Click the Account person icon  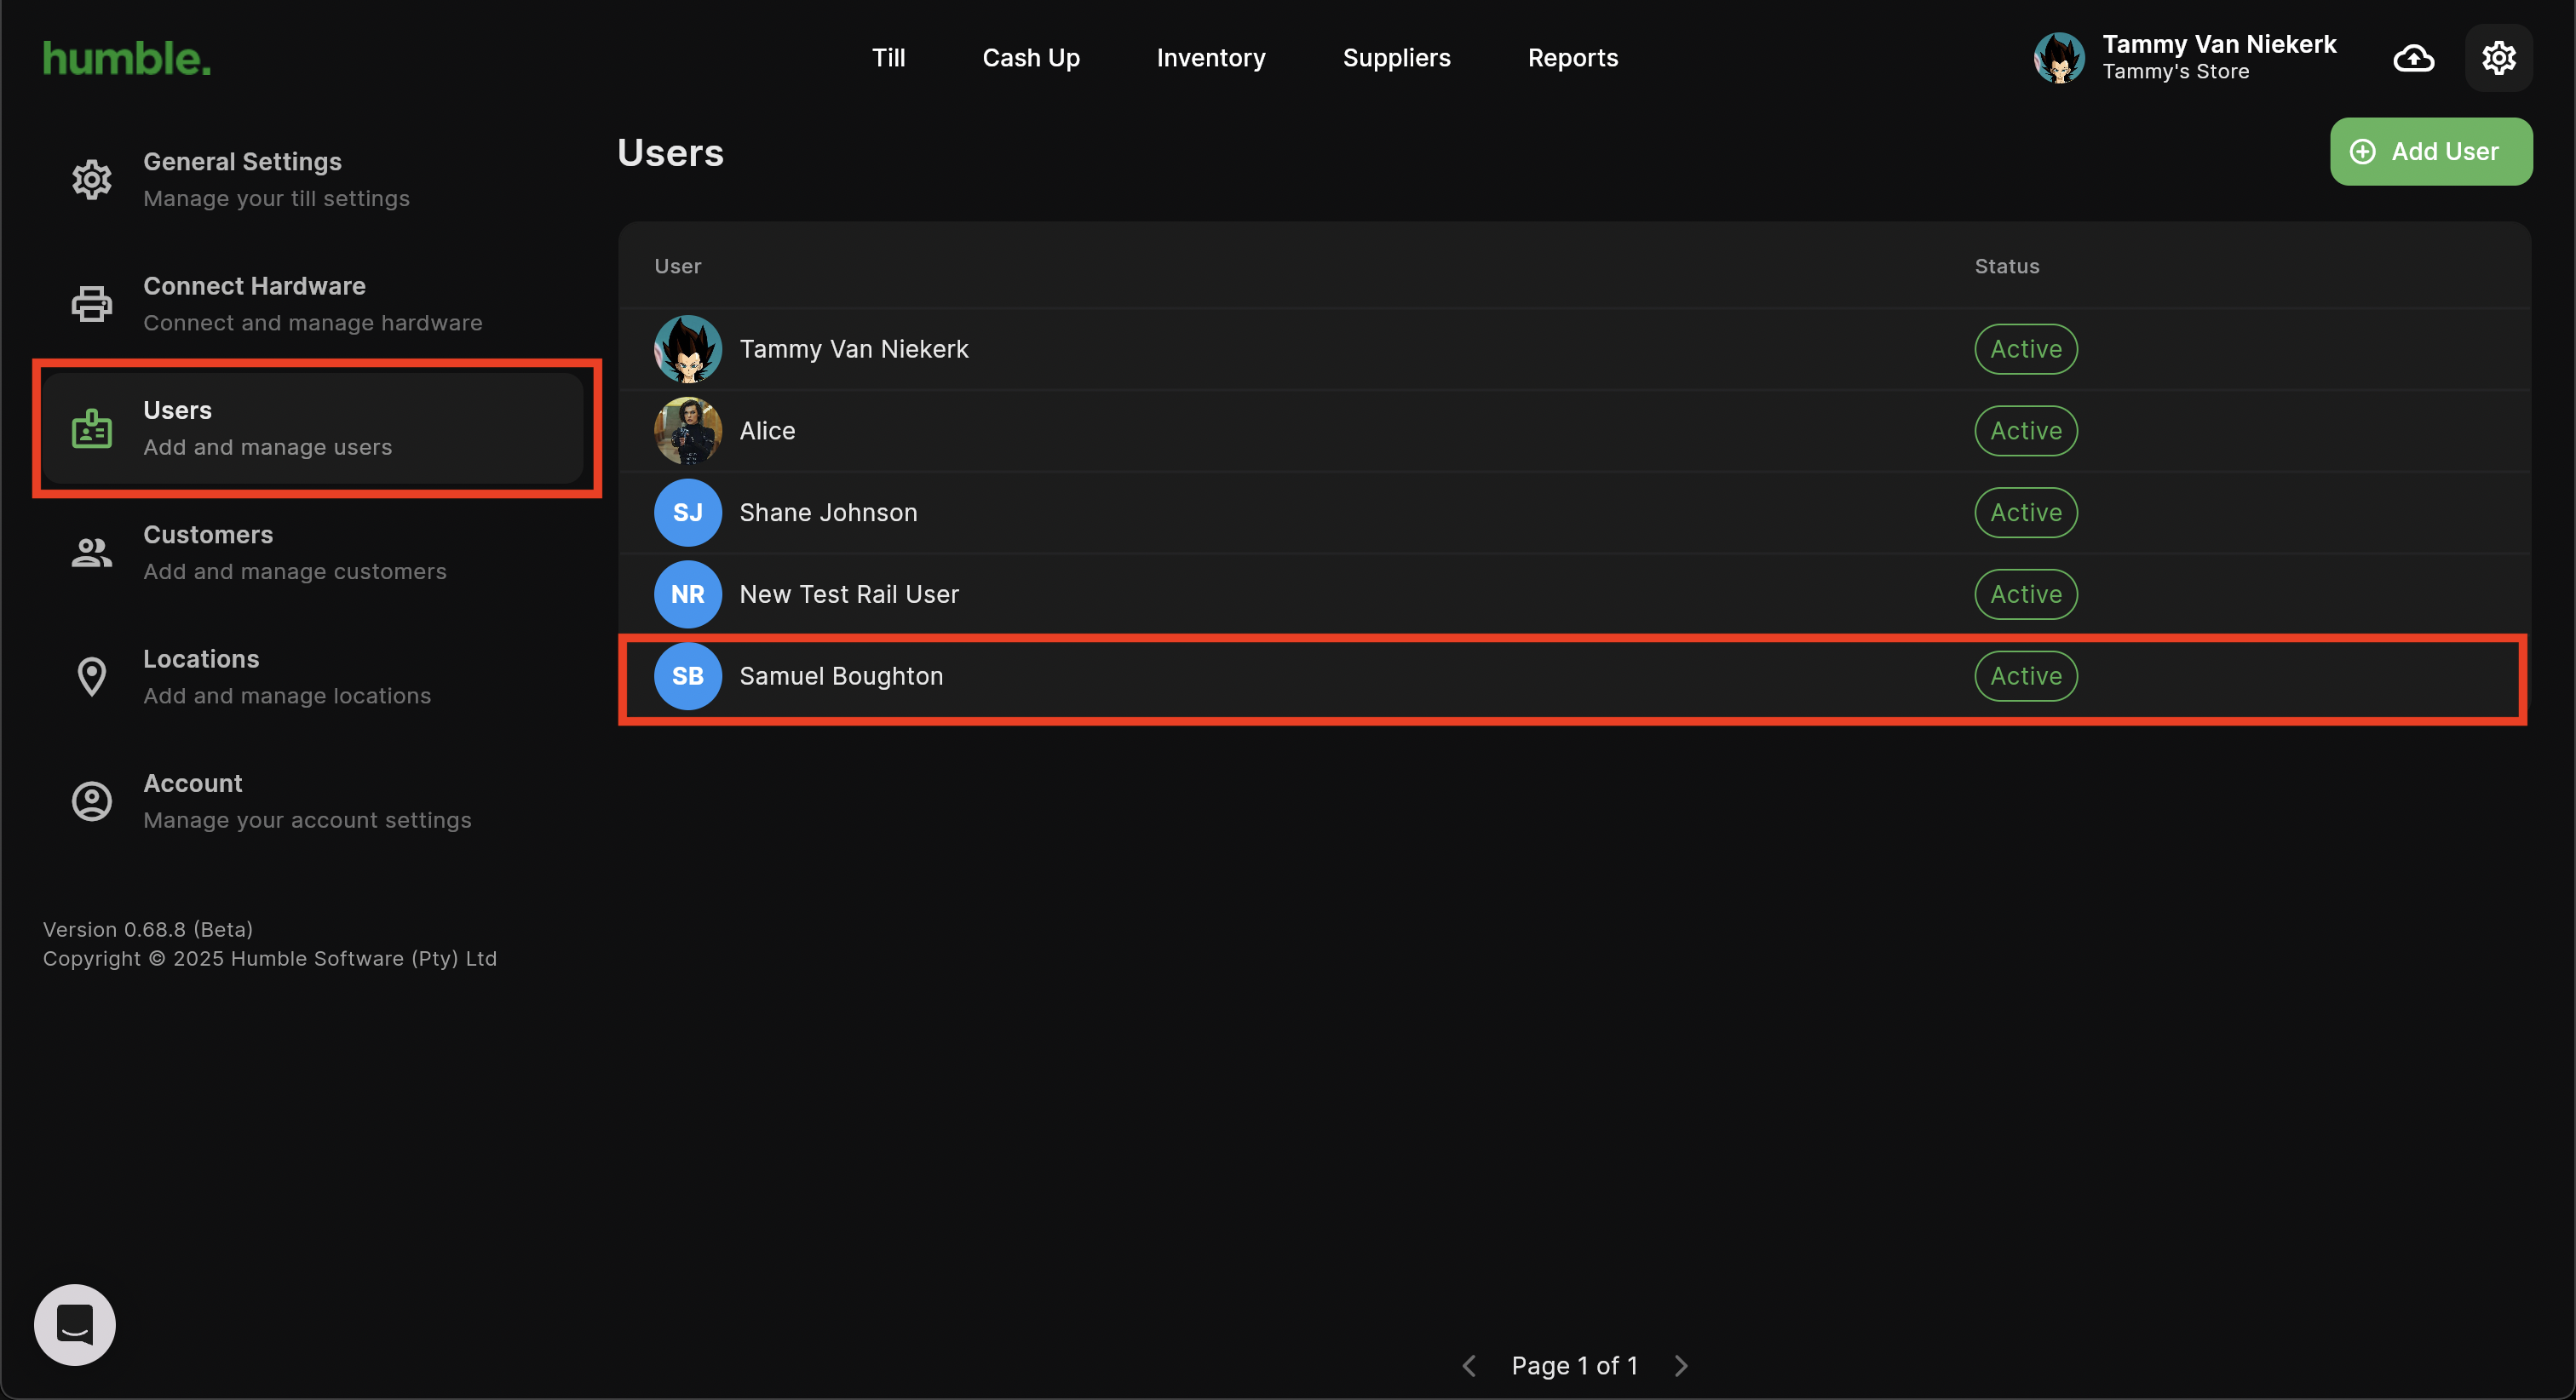pyautogui.click(x=92, y=801)
